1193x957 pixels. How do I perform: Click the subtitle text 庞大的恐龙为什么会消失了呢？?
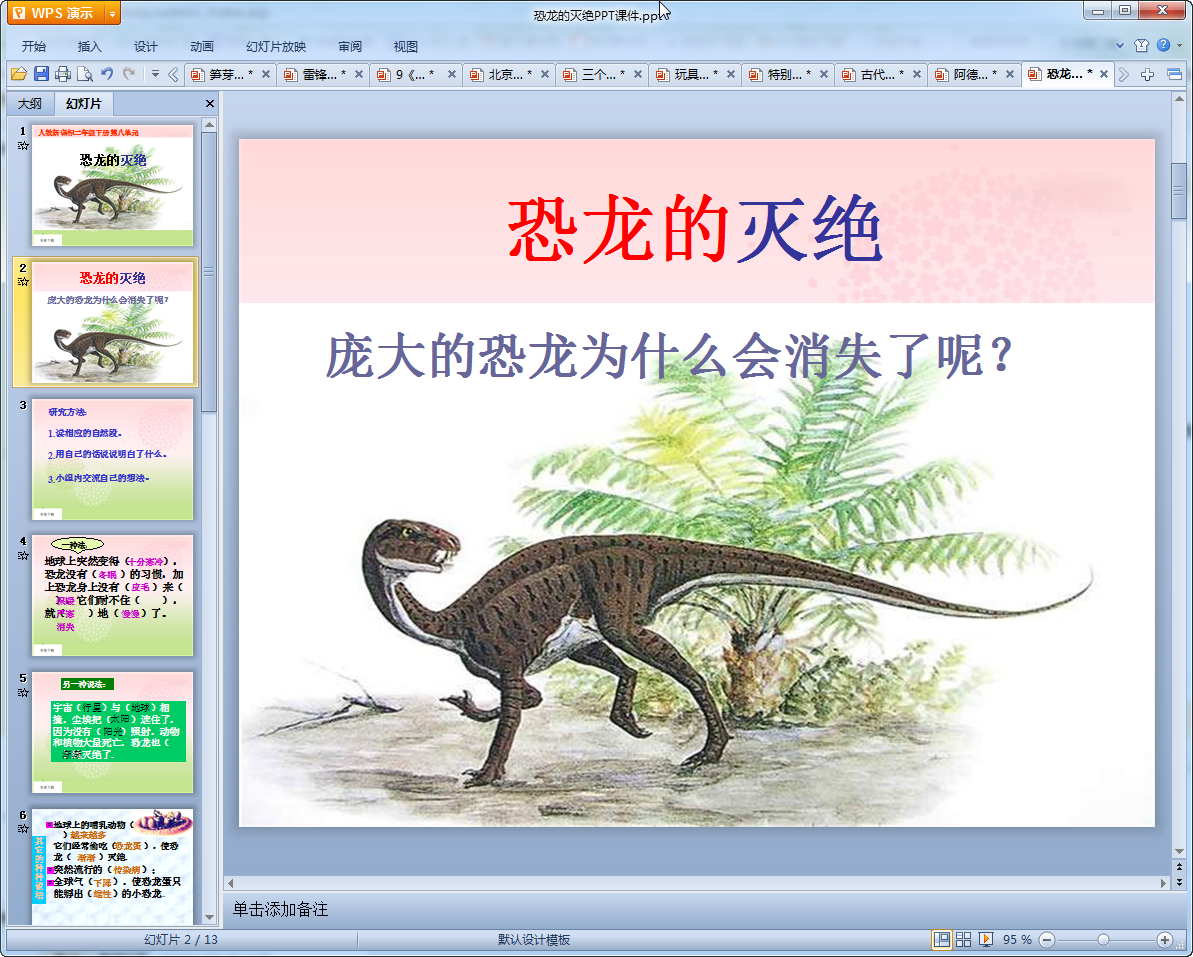[669, 355]
